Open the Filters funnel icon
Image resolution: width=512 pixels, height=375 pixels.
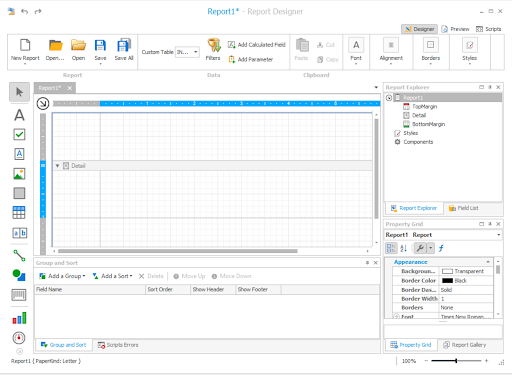tap(214, 45)
